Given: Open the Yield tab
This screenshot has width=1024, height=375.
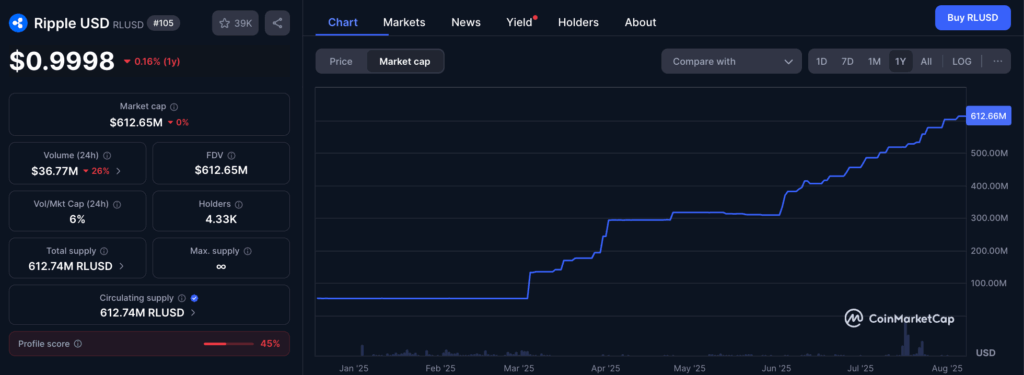Looking at the screenshot, I should [x=520, y=22].
